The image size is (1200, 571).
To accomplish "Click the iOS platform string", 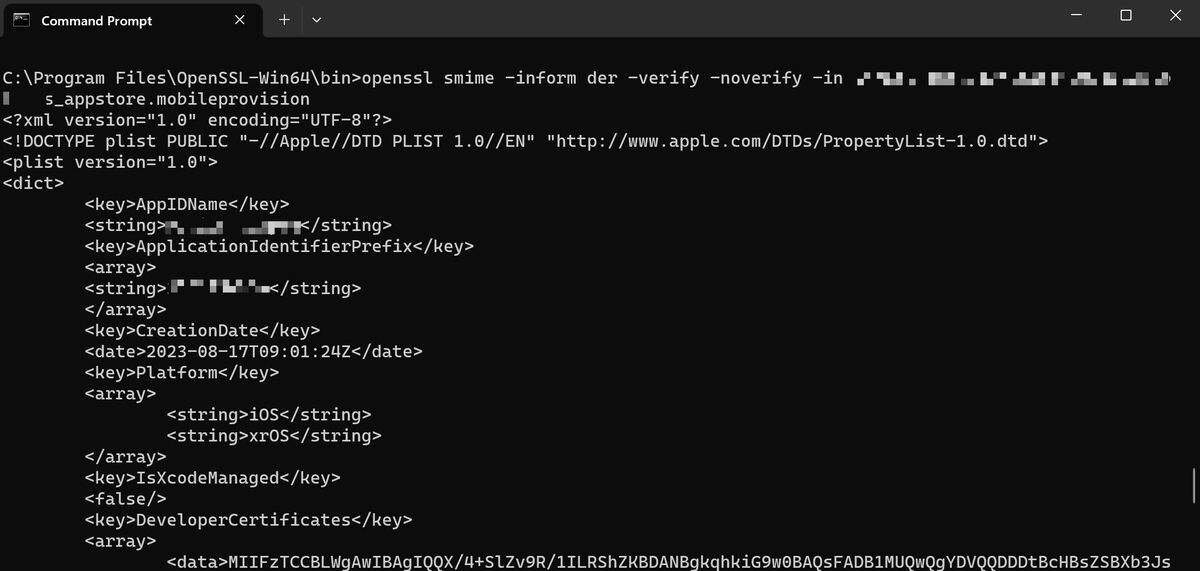I will click(269, 414).
